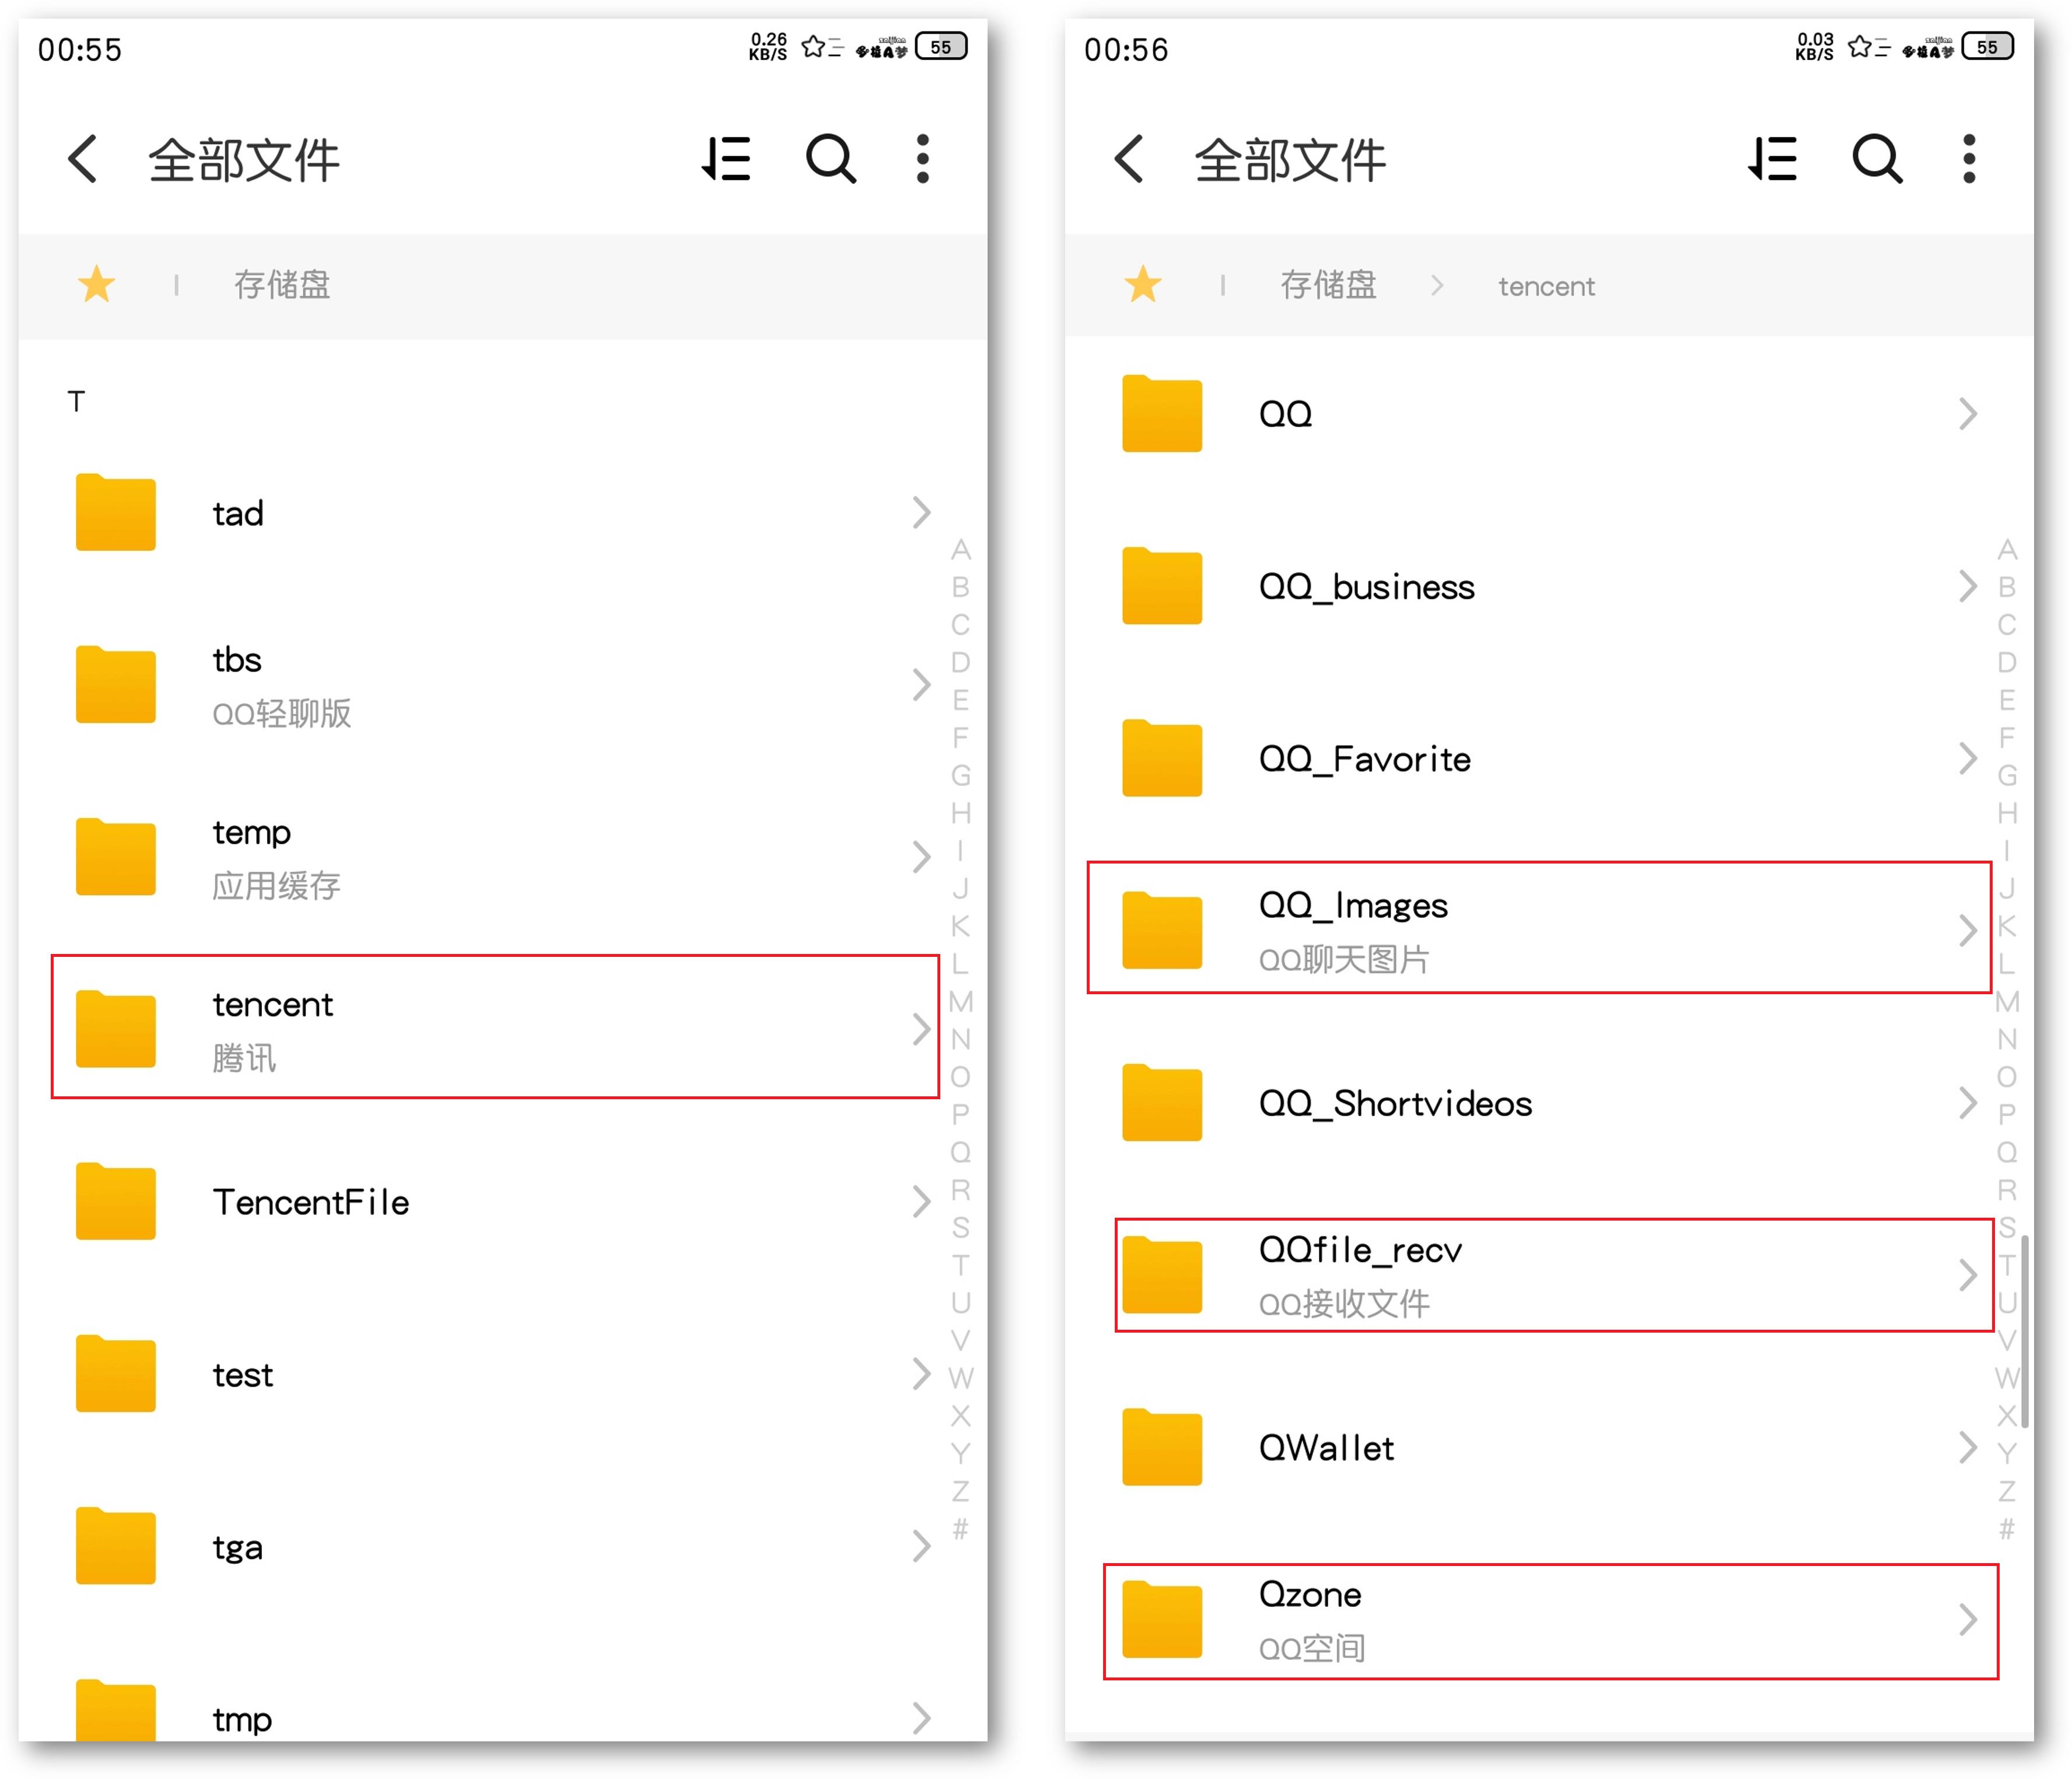2072x1779 pixels.
Task: Select 腾讯 subtitle under tencent
Action: click(x=244, y=1058)
